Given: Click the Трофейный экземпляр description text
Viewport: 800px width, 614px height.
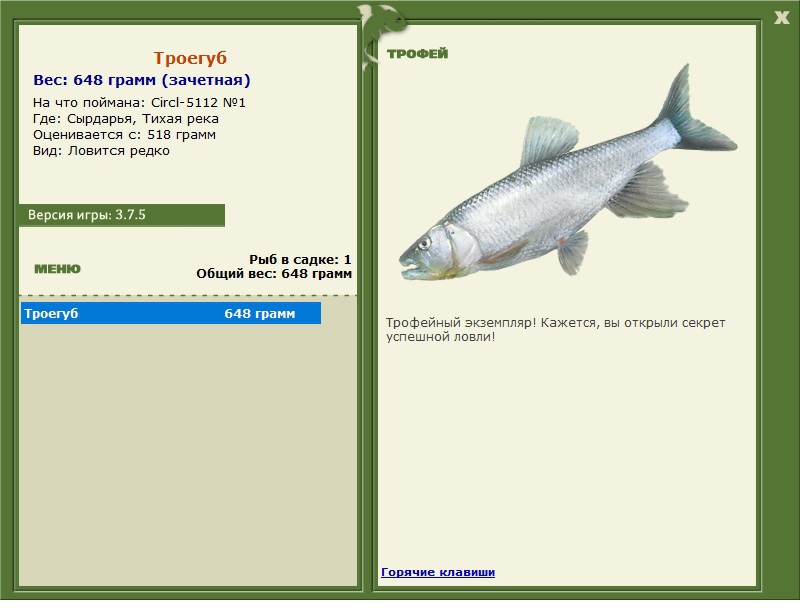Looking at the screenshot, I should (555, 330).
